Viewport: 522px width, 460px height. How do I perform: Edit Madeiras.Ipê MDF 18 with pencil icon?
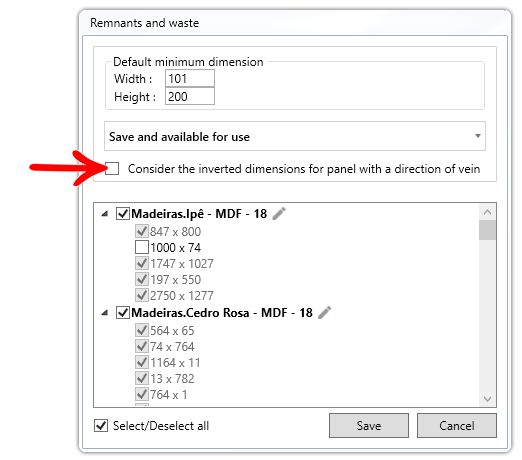279,214
